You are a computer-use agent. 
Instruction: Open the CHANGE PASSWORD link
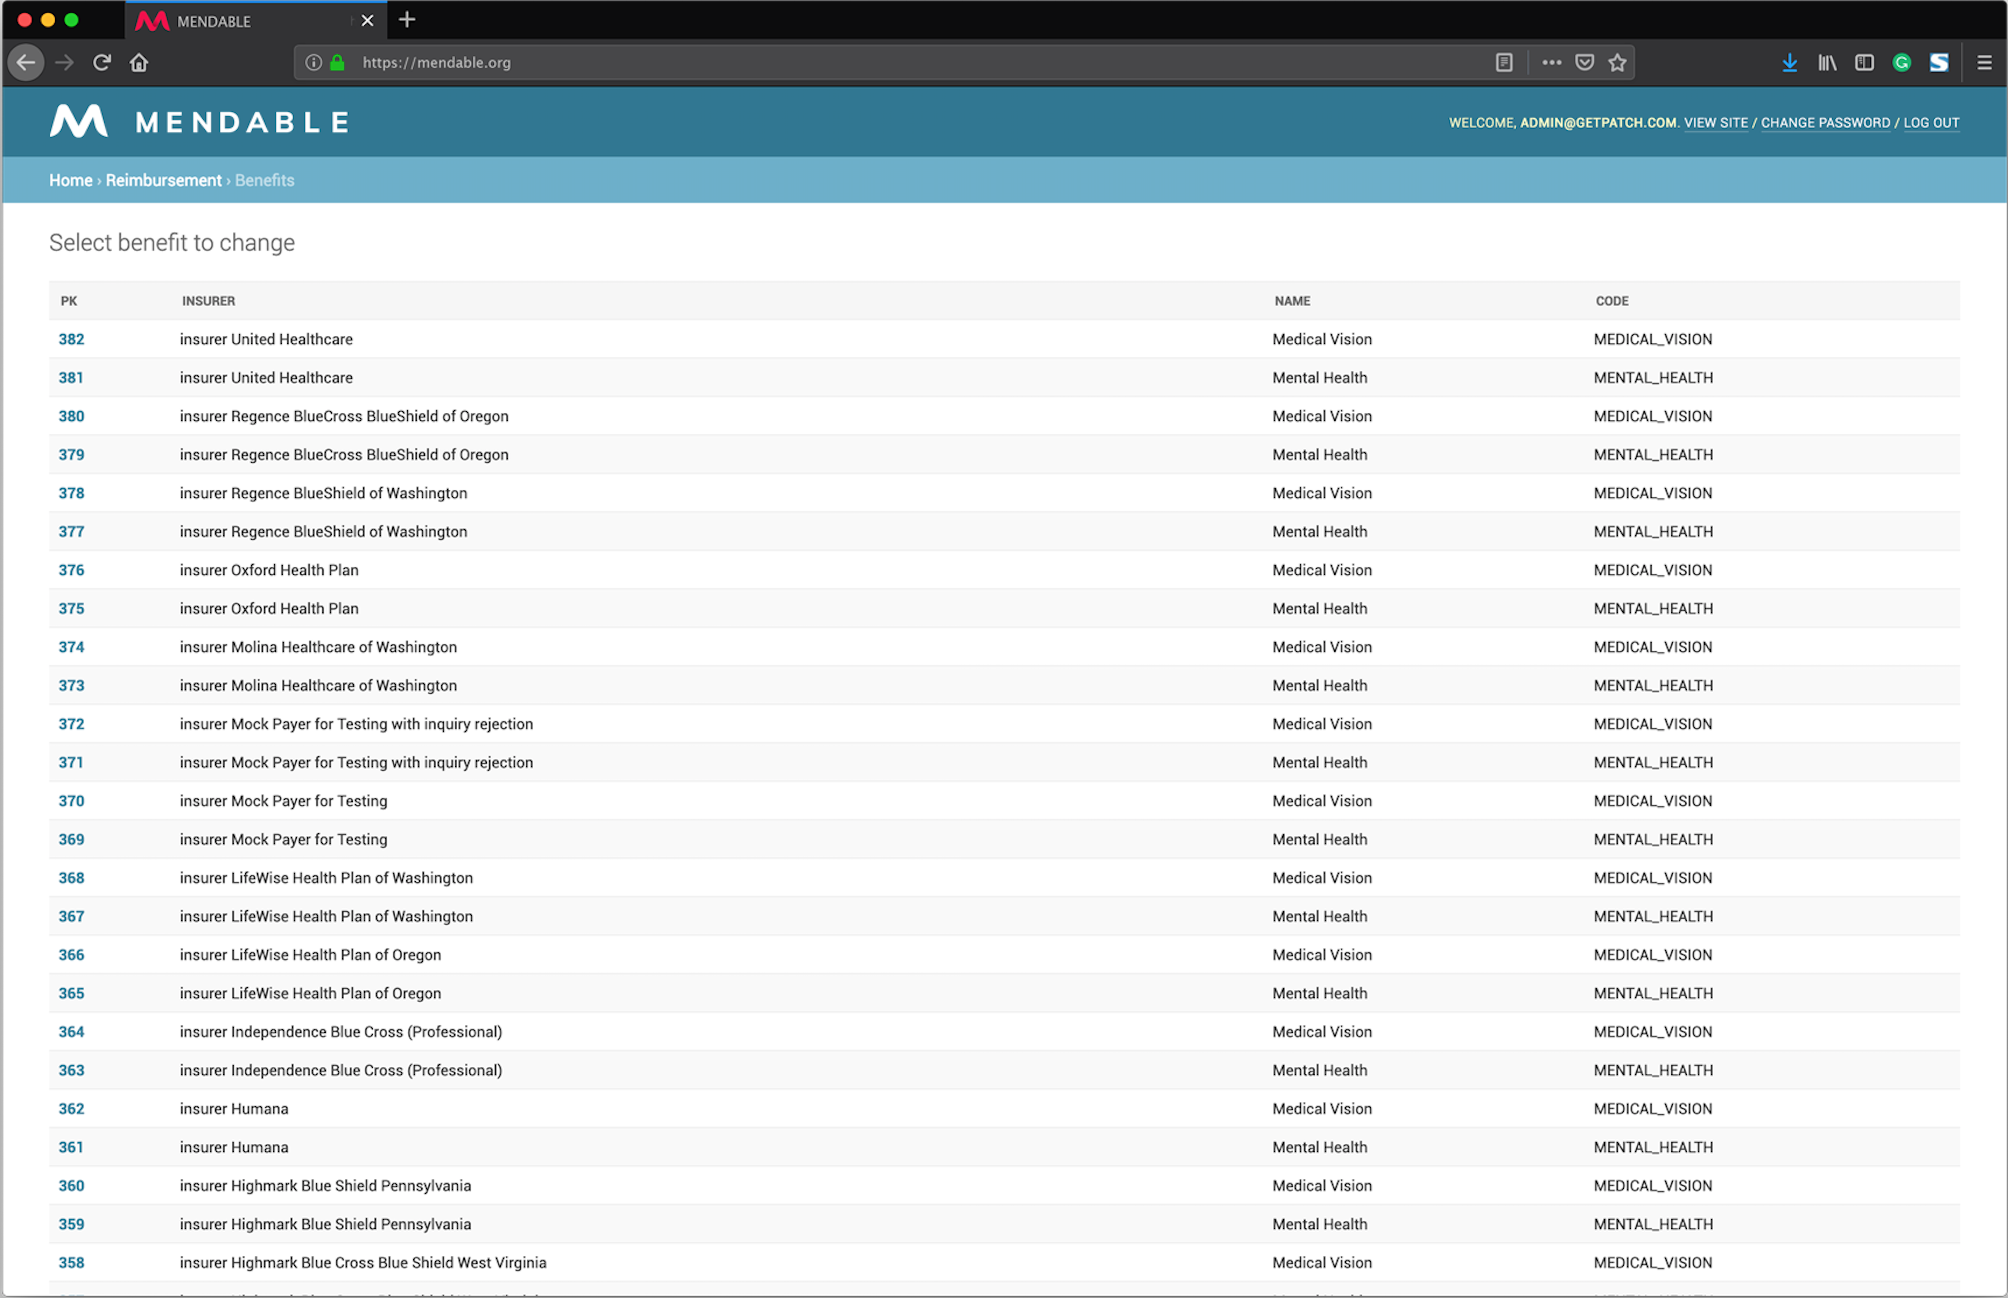(1825, 123)
